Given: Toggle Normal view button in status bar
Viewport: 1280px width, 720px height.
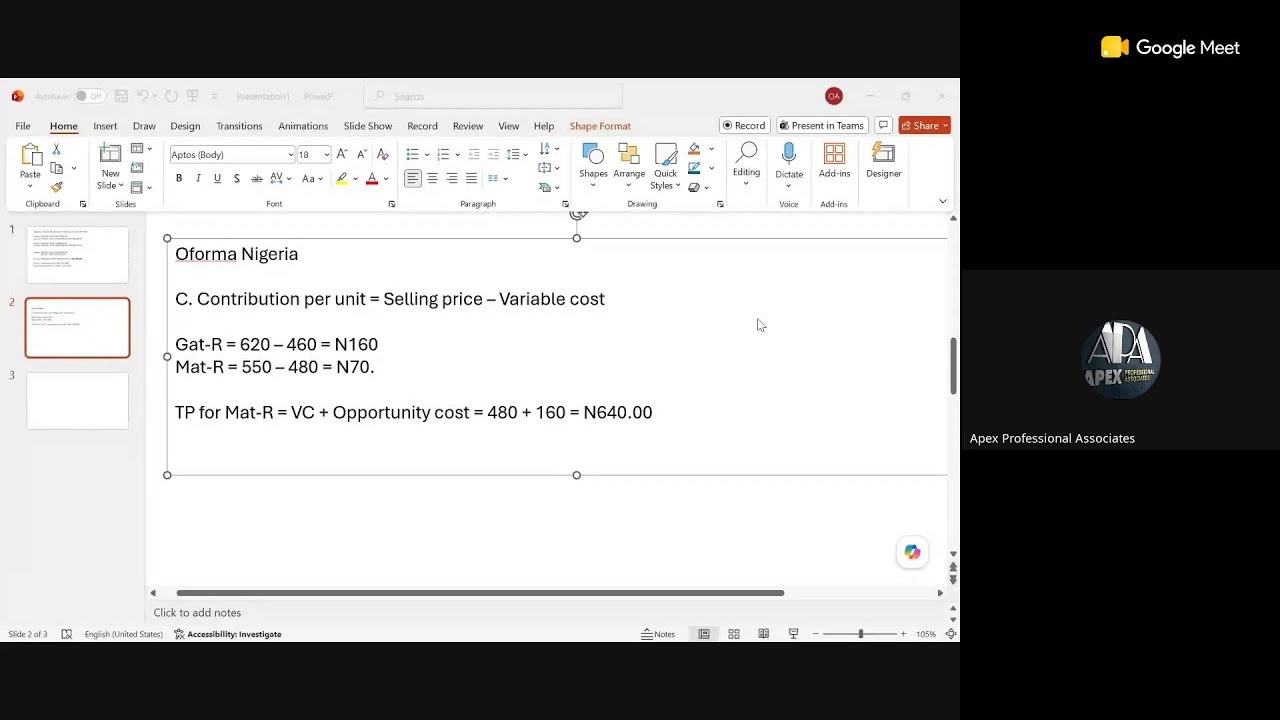Looking at the screenshot, I should pyautogui.click(x=704, y=634).
